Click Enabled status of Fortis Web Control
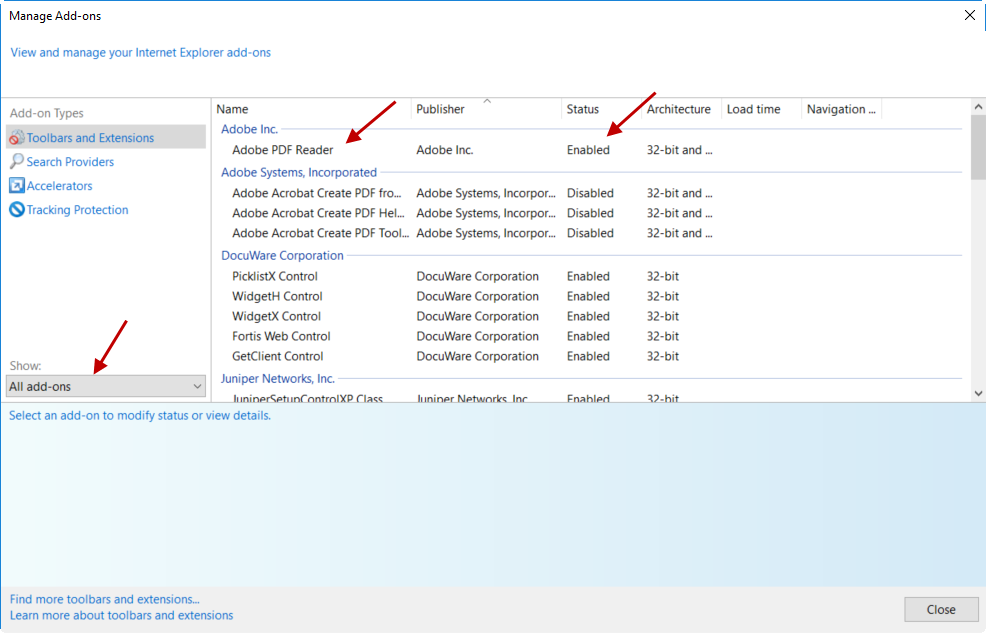The image size is (986, 633). point(588,336)
